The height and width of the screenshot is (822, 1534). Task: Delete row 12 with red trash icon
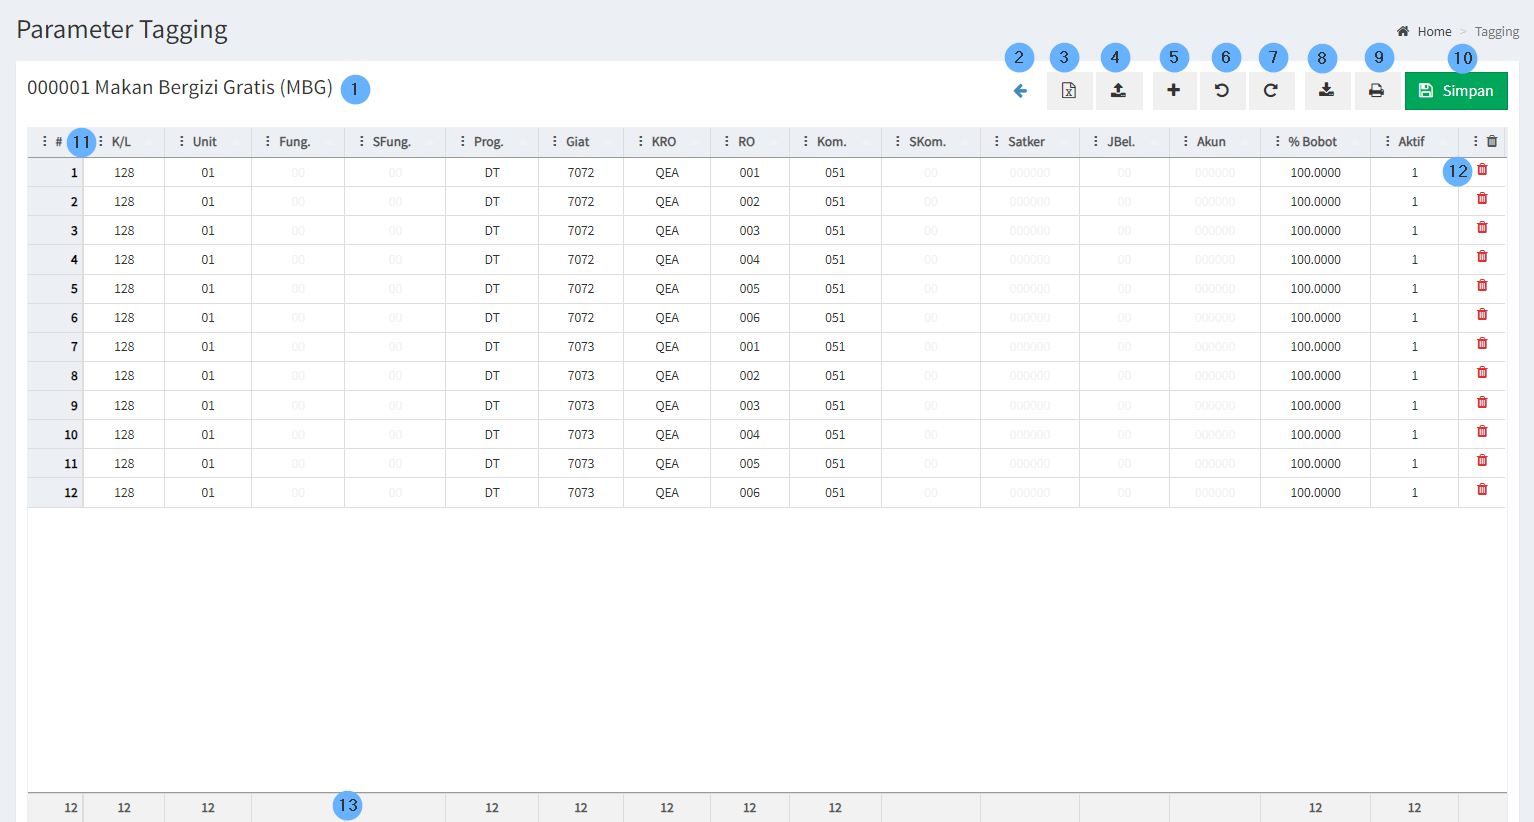point(1482,490)
